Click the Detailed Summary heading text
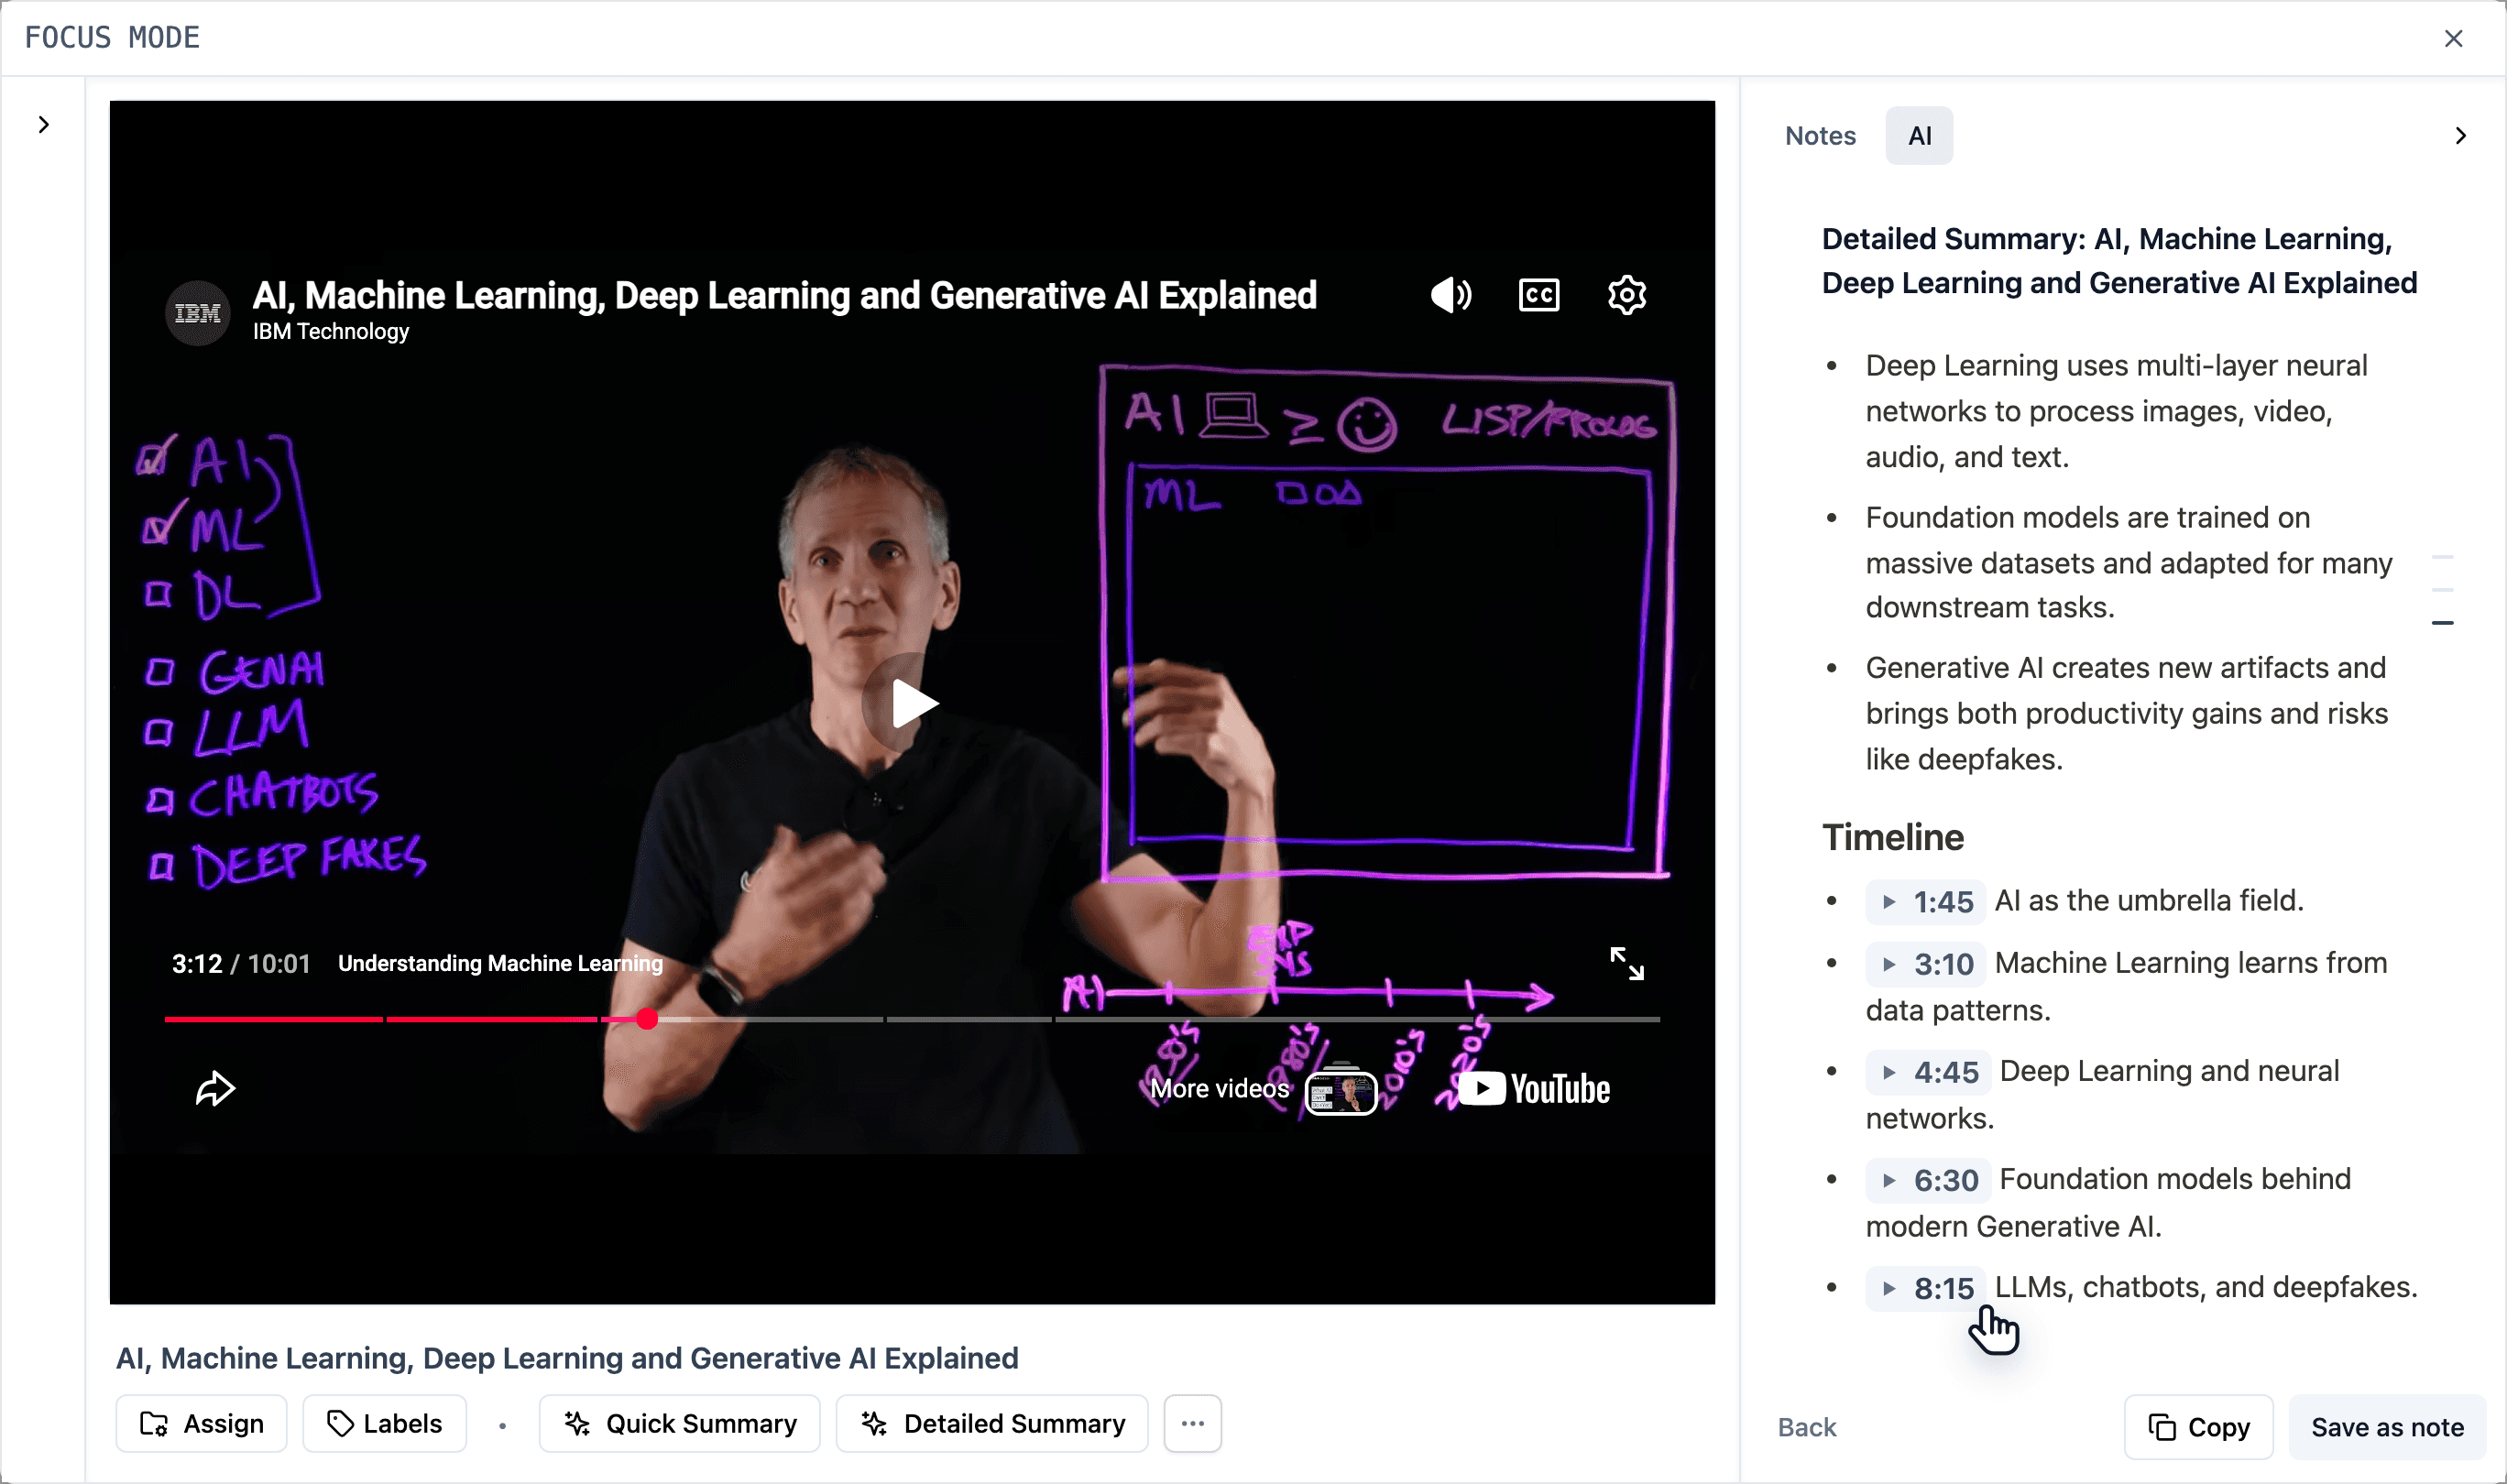The height and width of the screenshot is (1484, 2507). click(2119, 261)
